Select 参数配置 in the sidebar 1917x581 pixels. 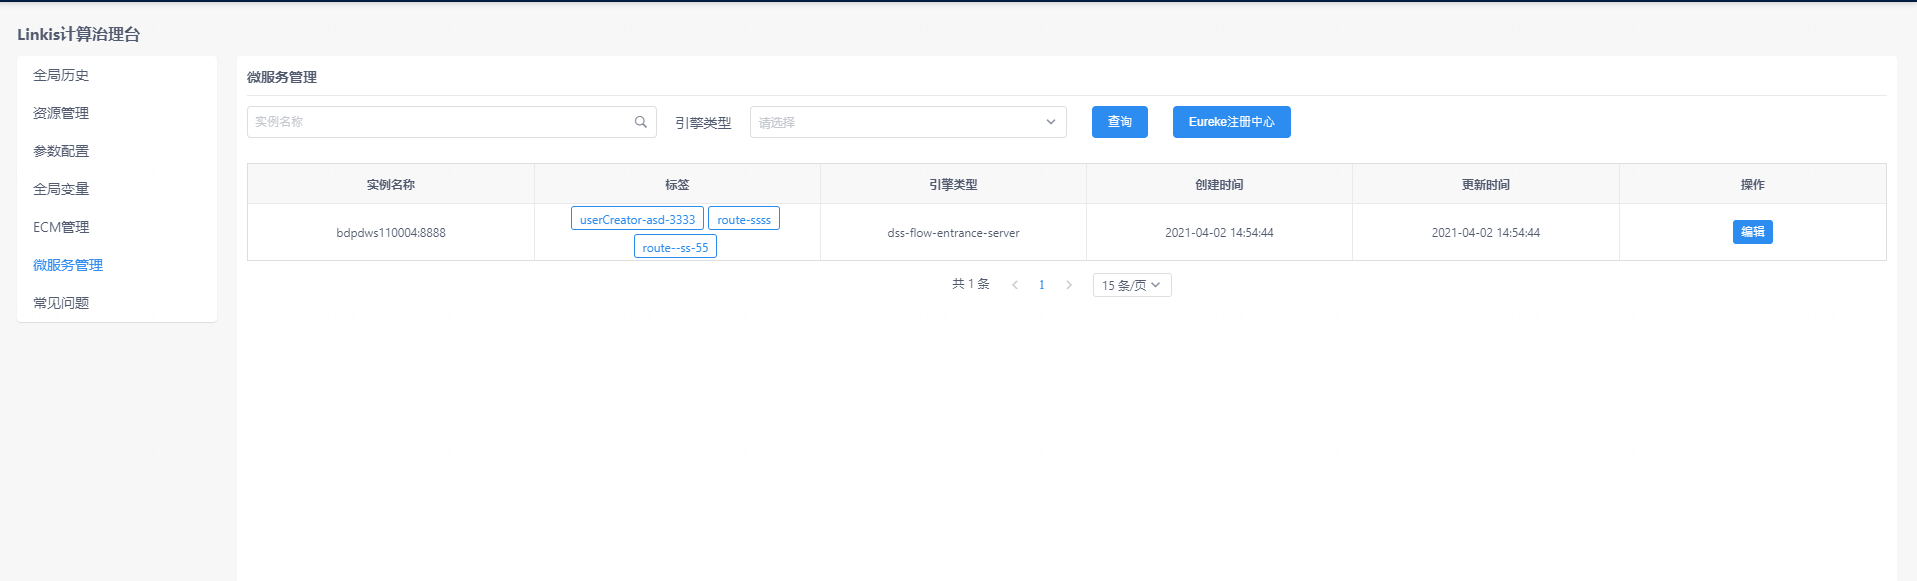[61, 151]
